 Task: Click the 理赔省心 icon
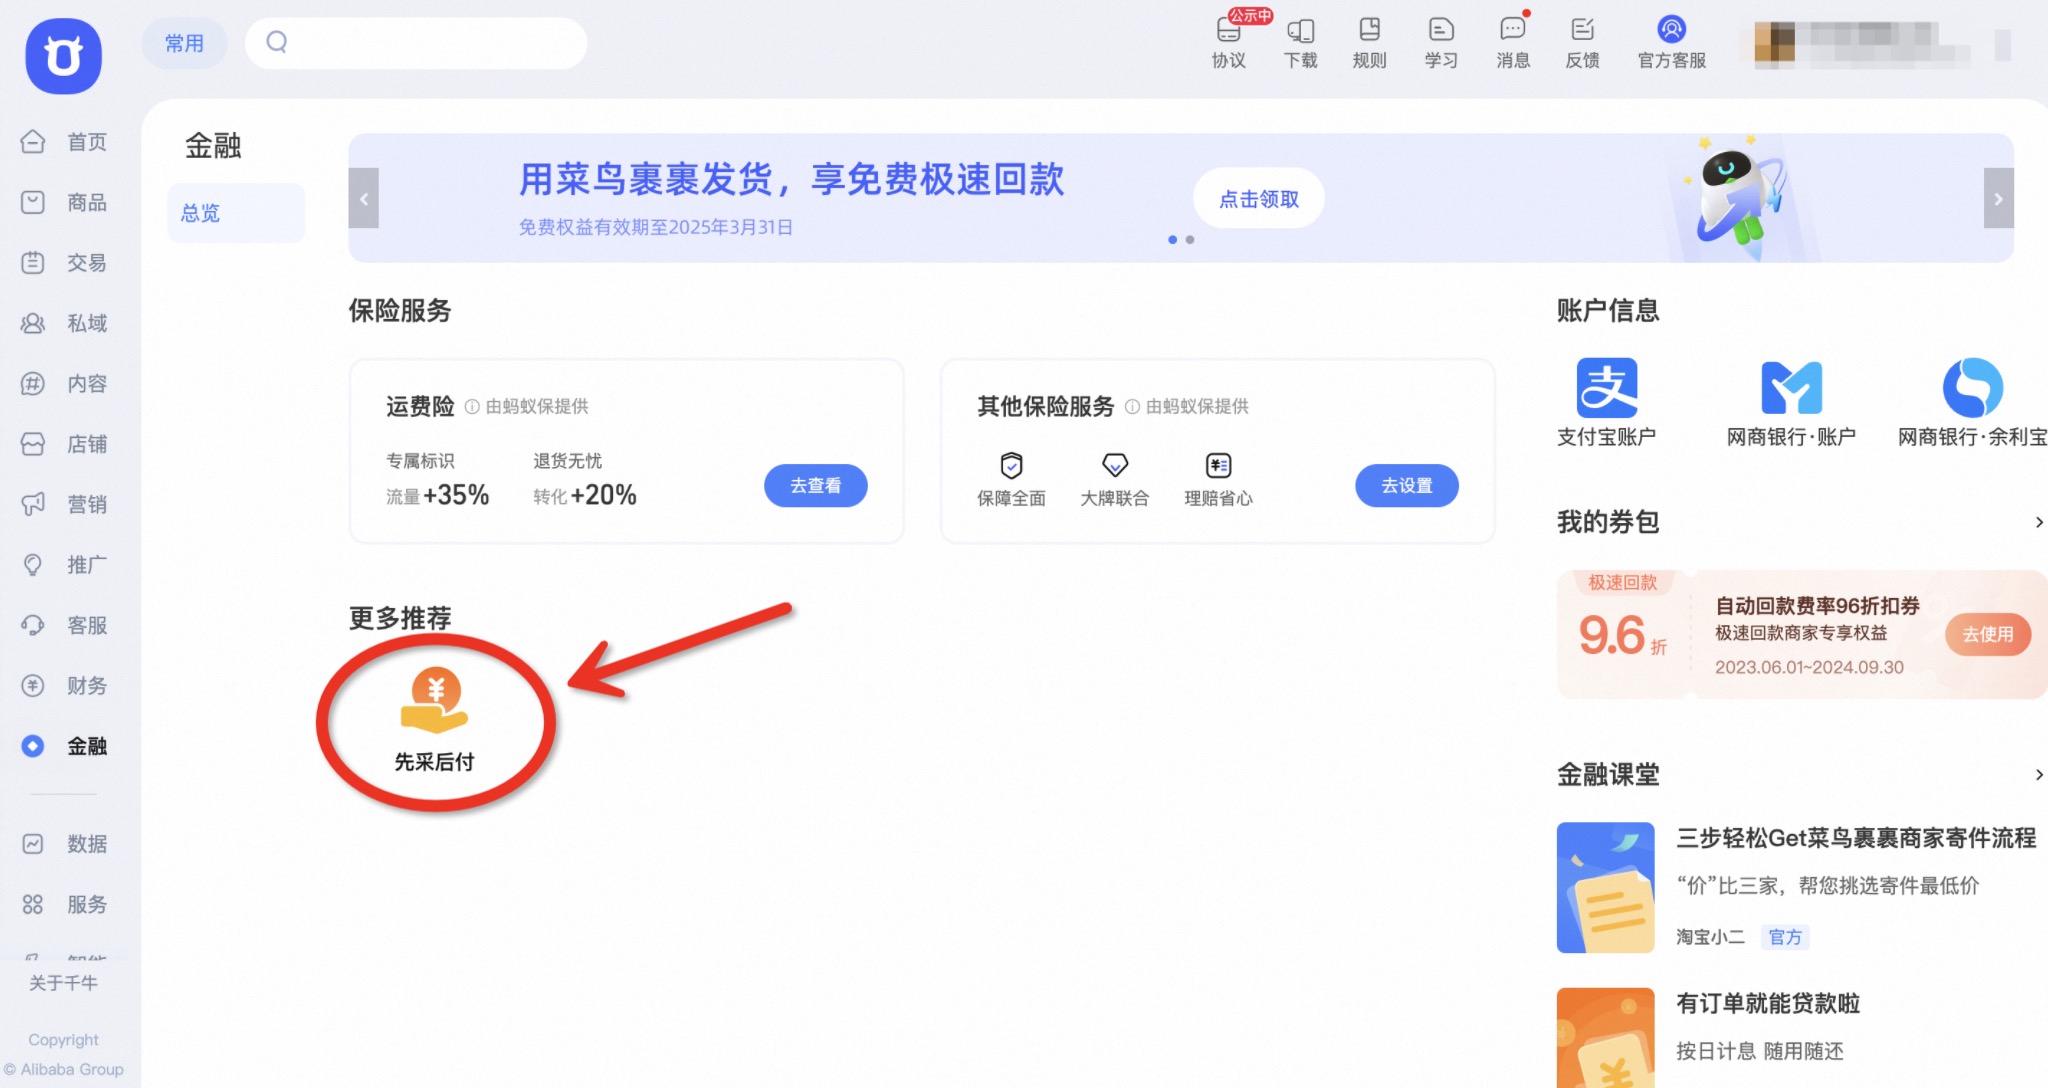[1218, 465]
